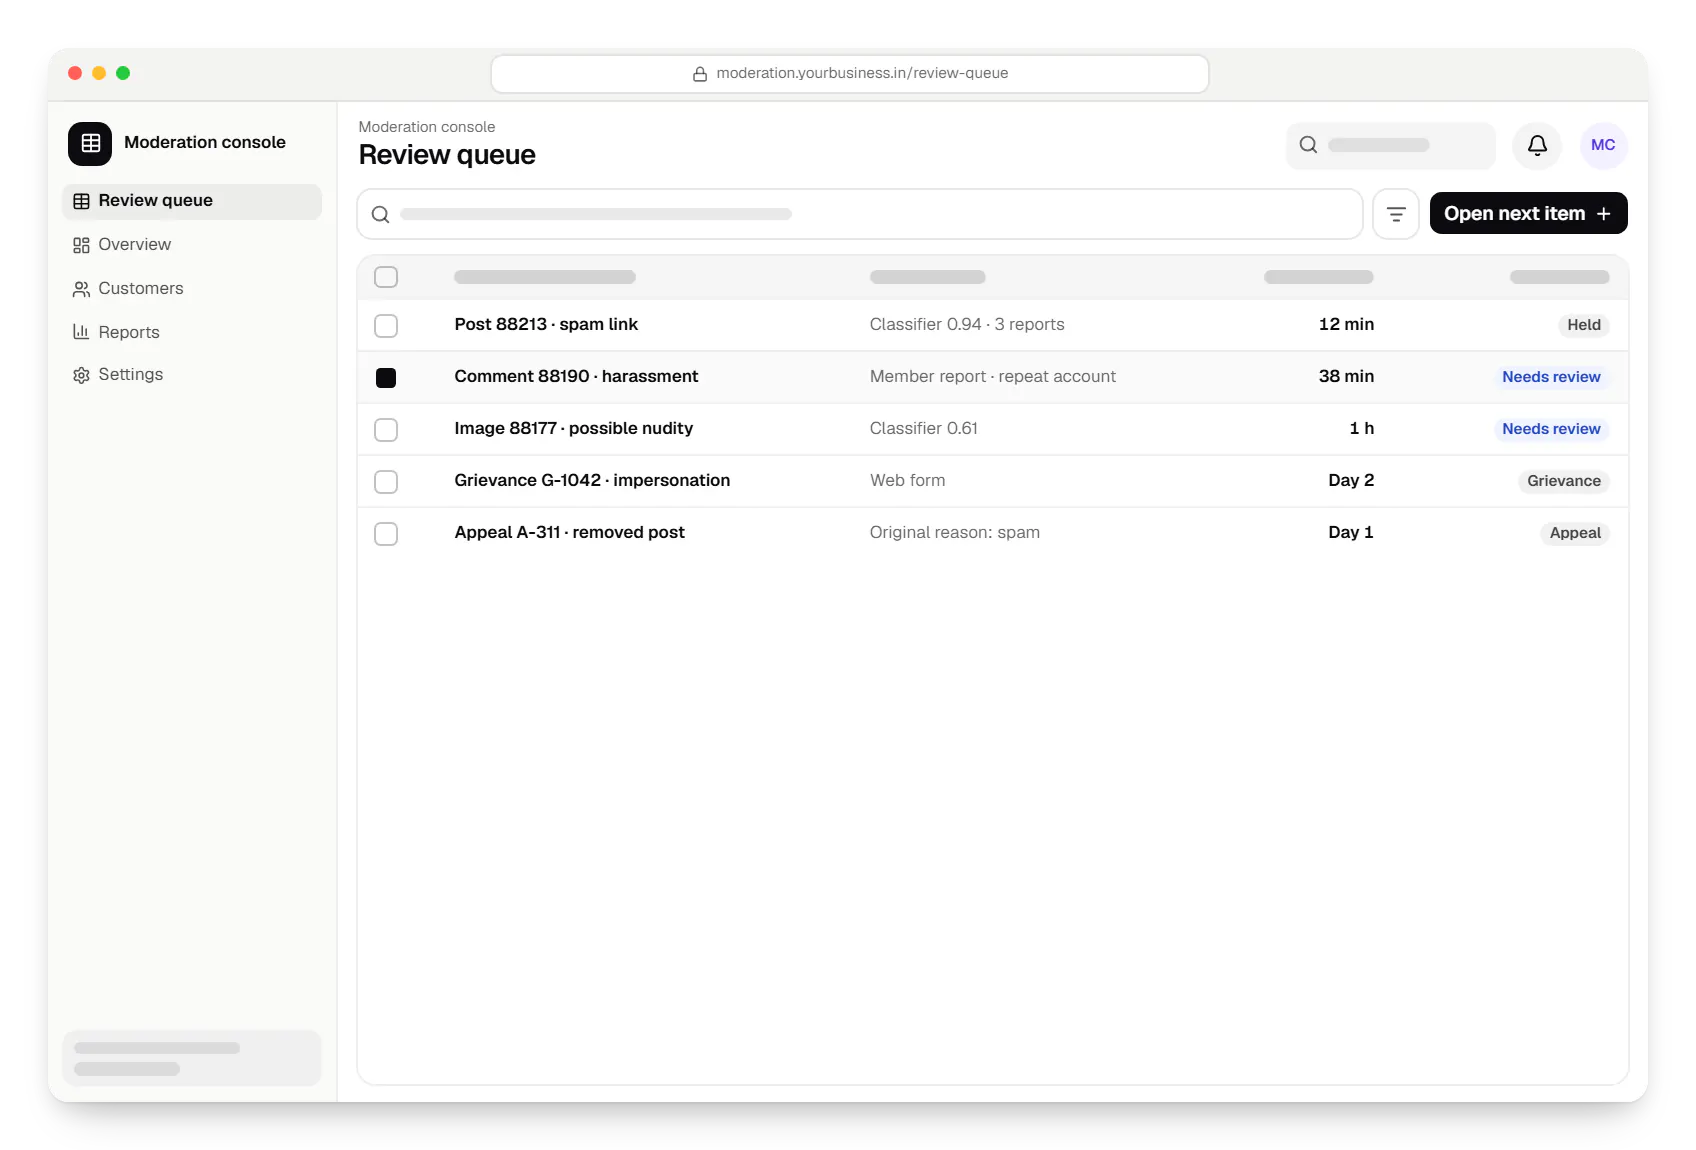Open Comment 88190 · harassment item

[x=576, y=376]
